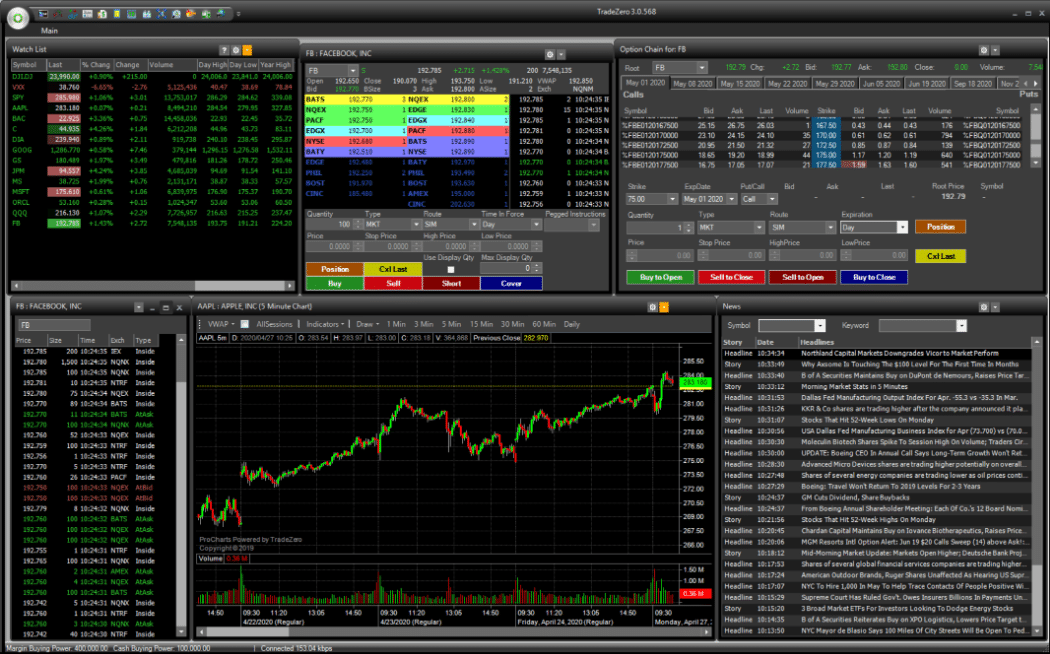Increase the option Quantity stepper
Image resolution: width=1050 pixels, height=654 pixels.
(688, 225)
